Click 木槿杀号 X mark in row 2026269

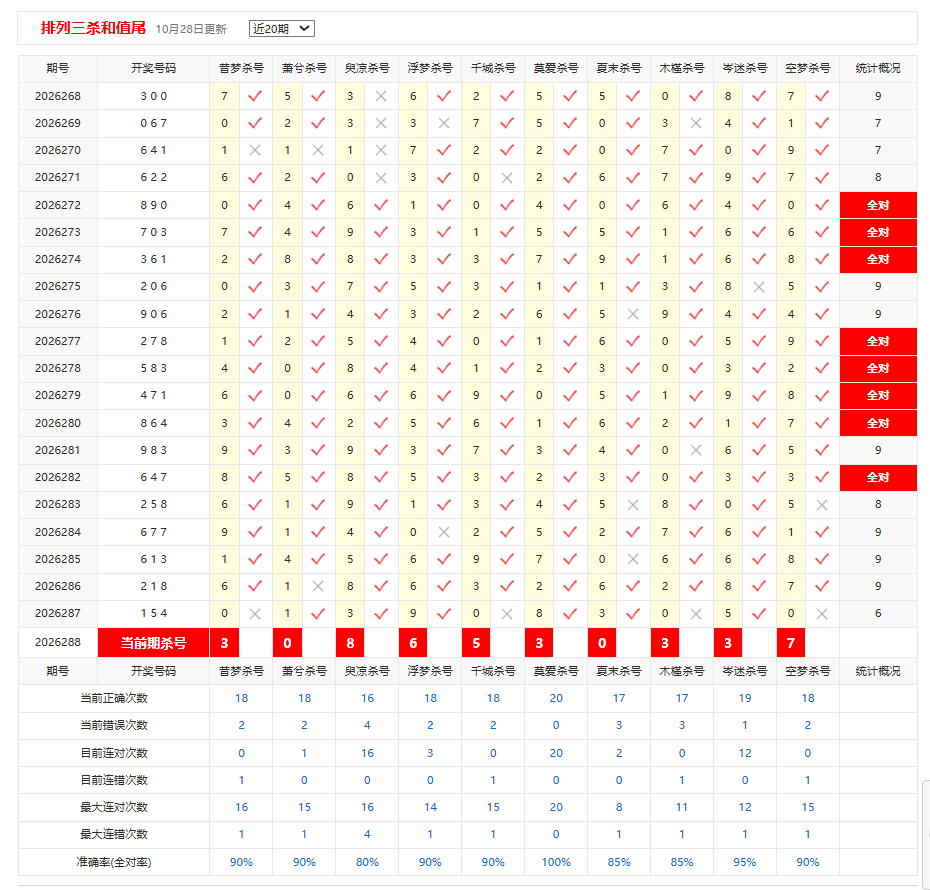696,123
